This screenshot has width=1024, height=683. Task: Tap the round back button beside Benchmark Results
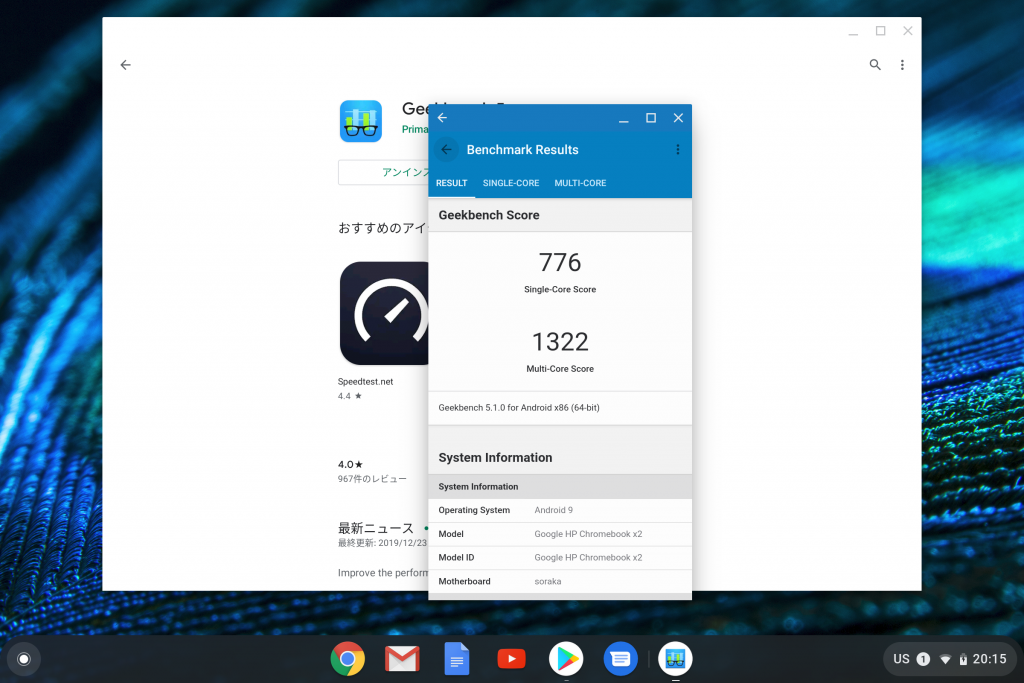click(x=447, y=150)
